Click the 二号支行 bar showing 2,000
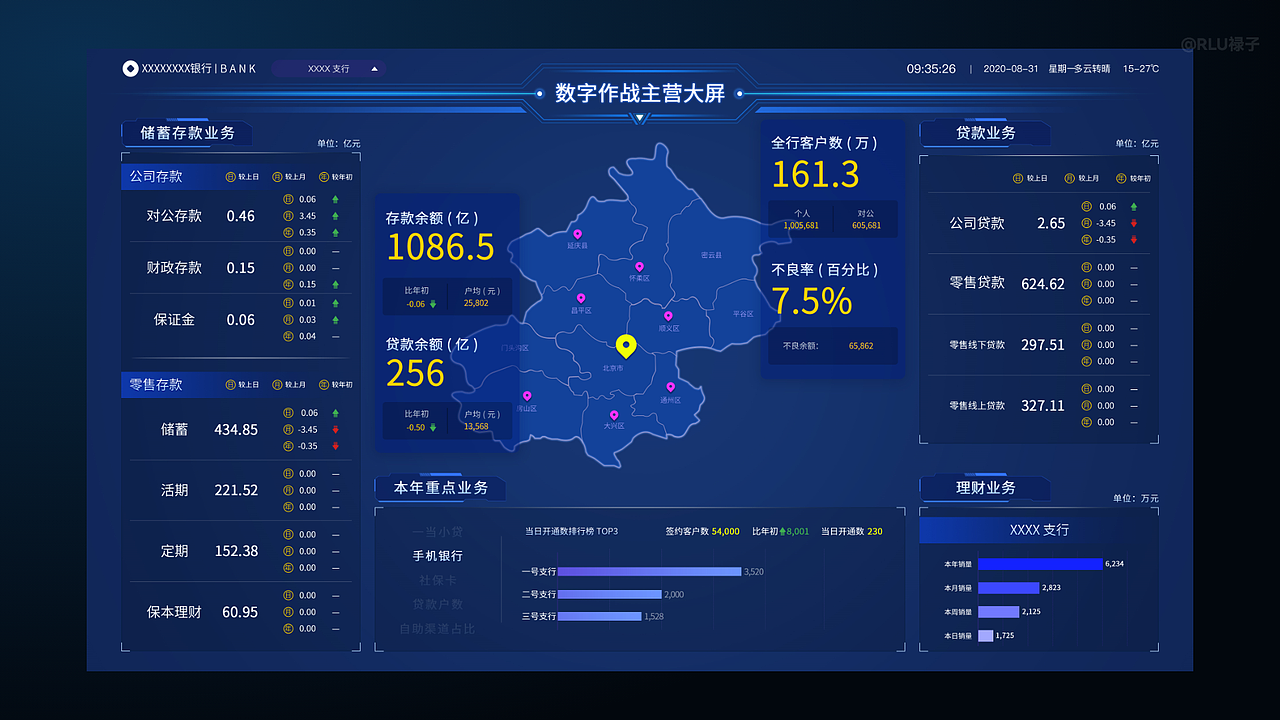The image size is (1280, 720). 610,594
